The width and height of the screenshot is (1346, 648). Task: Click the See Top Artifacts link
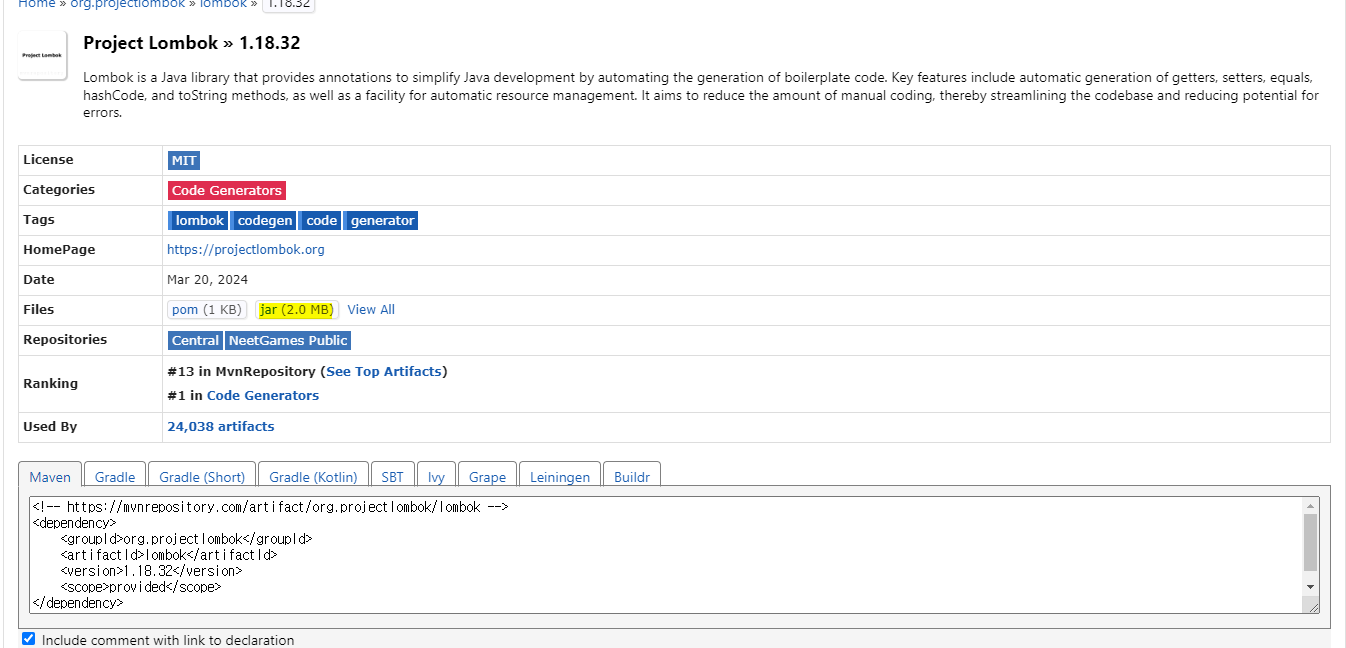click(x=383, y=371)
